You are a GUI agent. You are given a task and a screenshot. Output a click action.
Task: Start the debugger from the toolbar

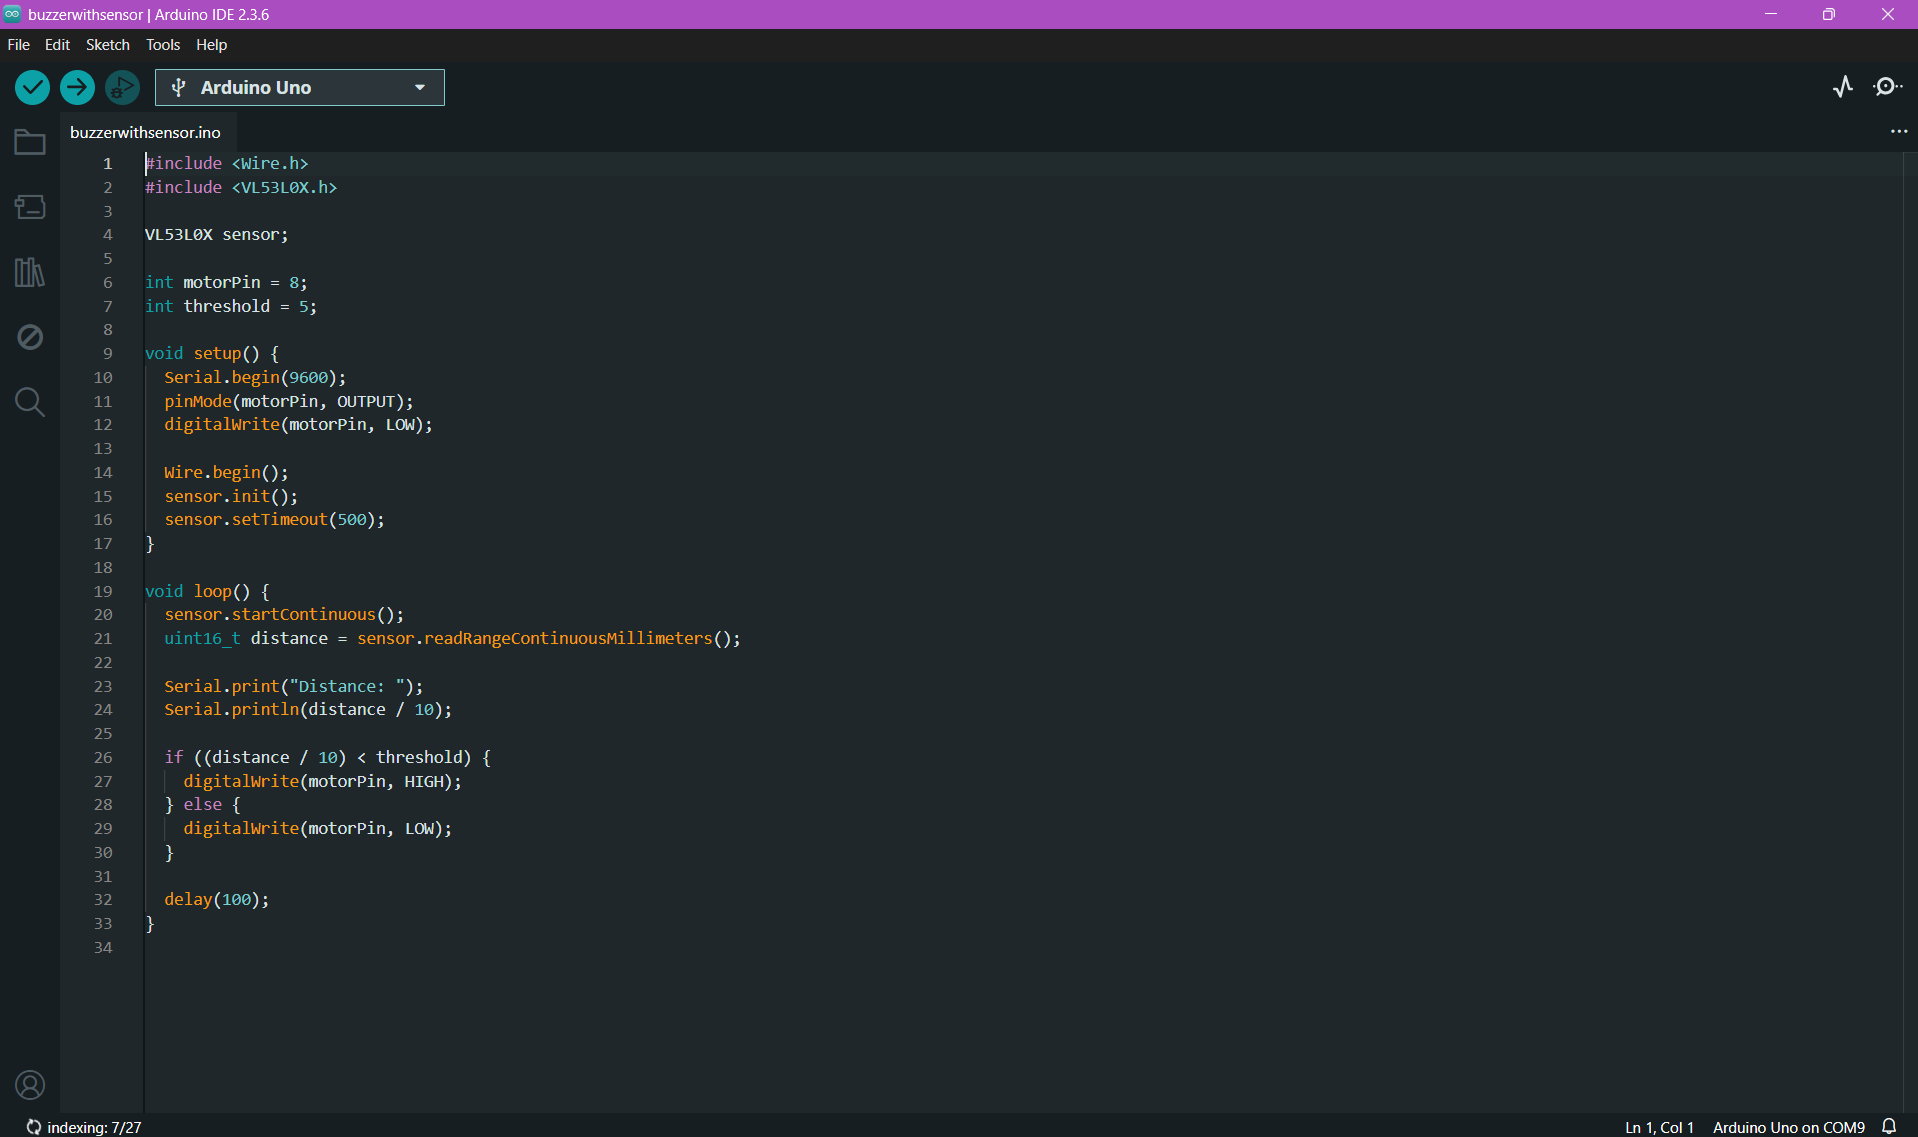point(122,88)
